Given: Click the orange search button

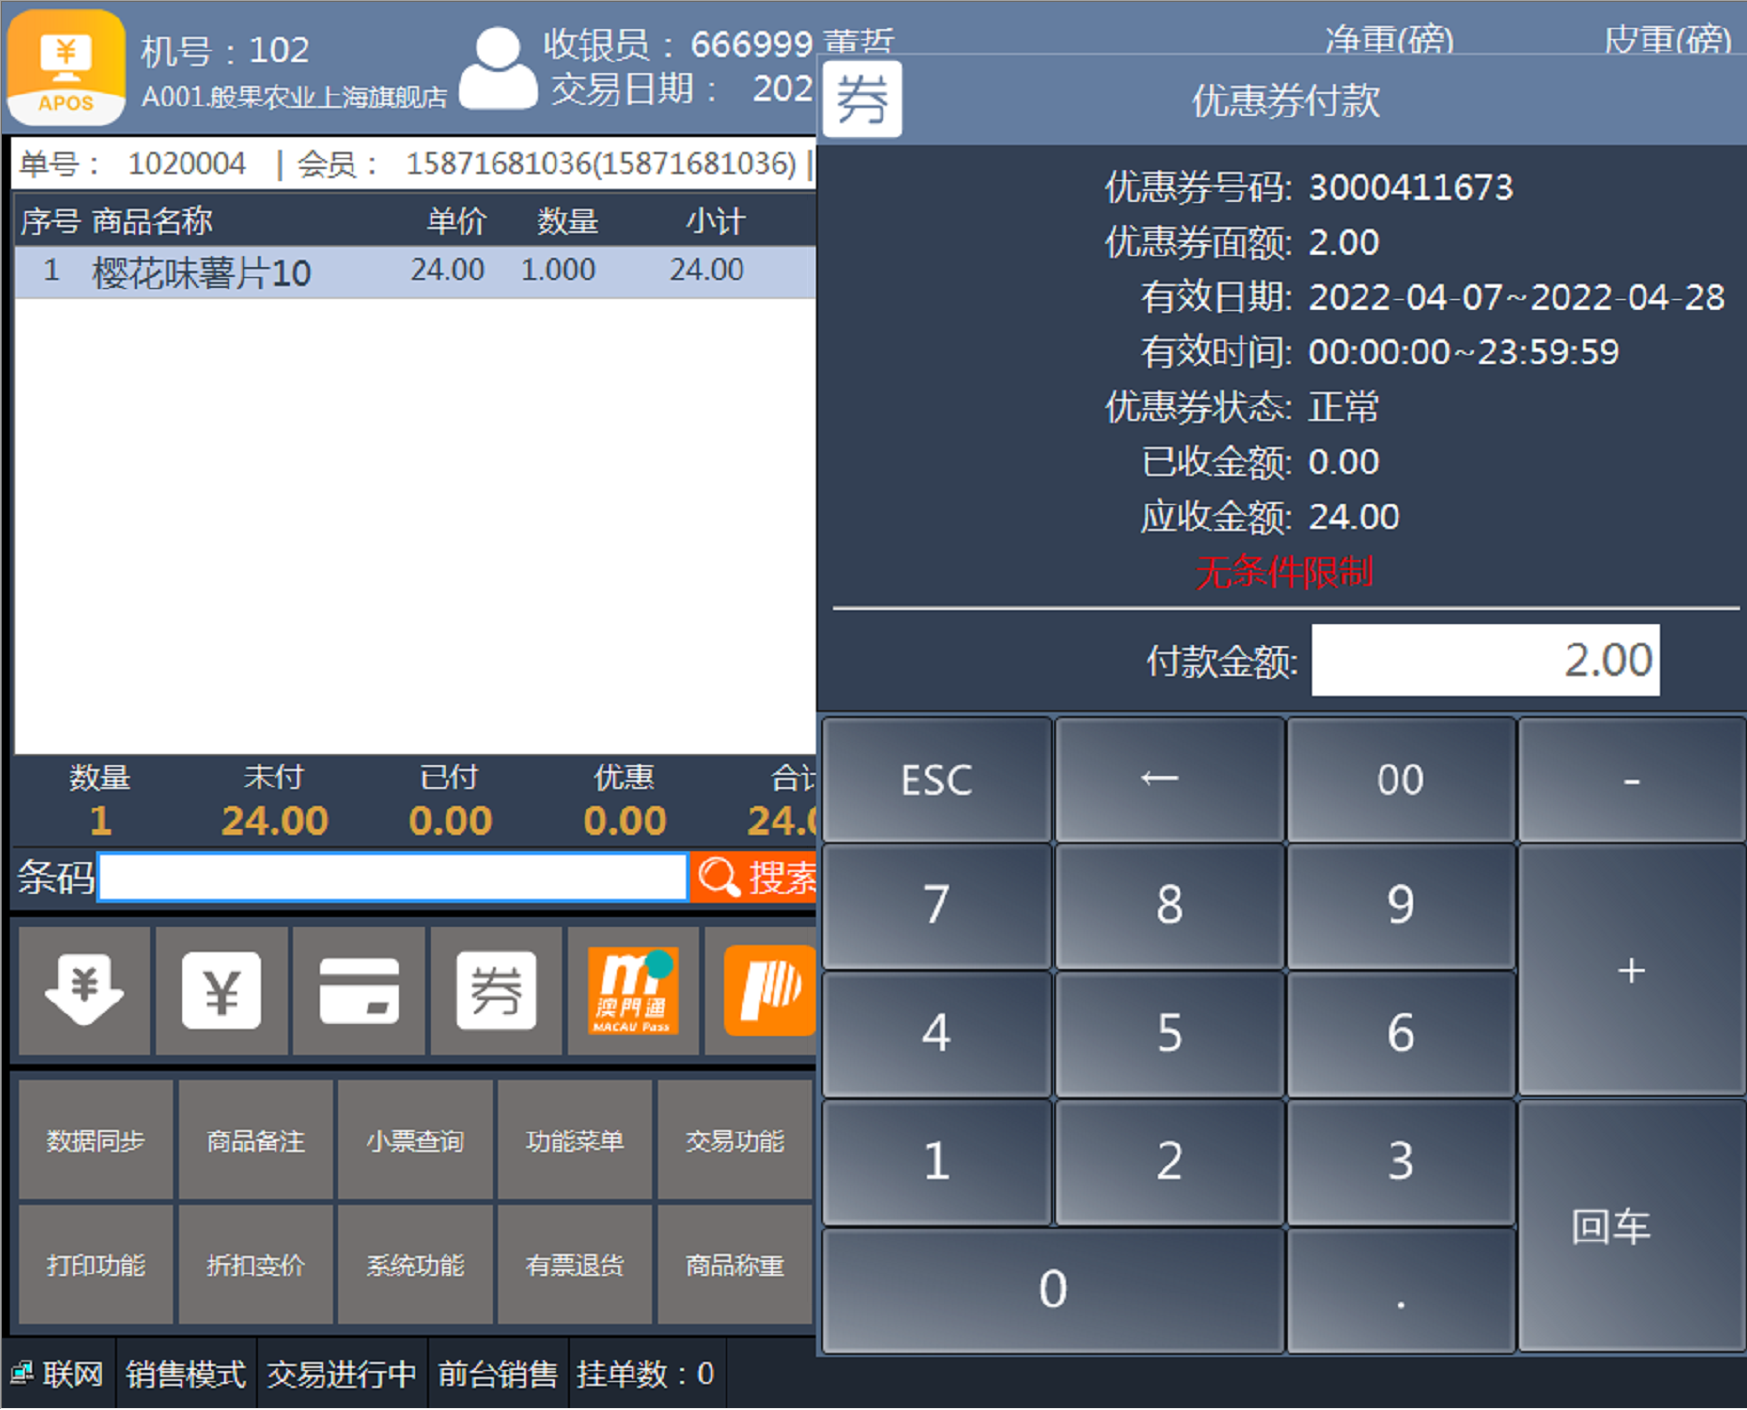Looking at the screenshot, I should click(x=754, y=878).
